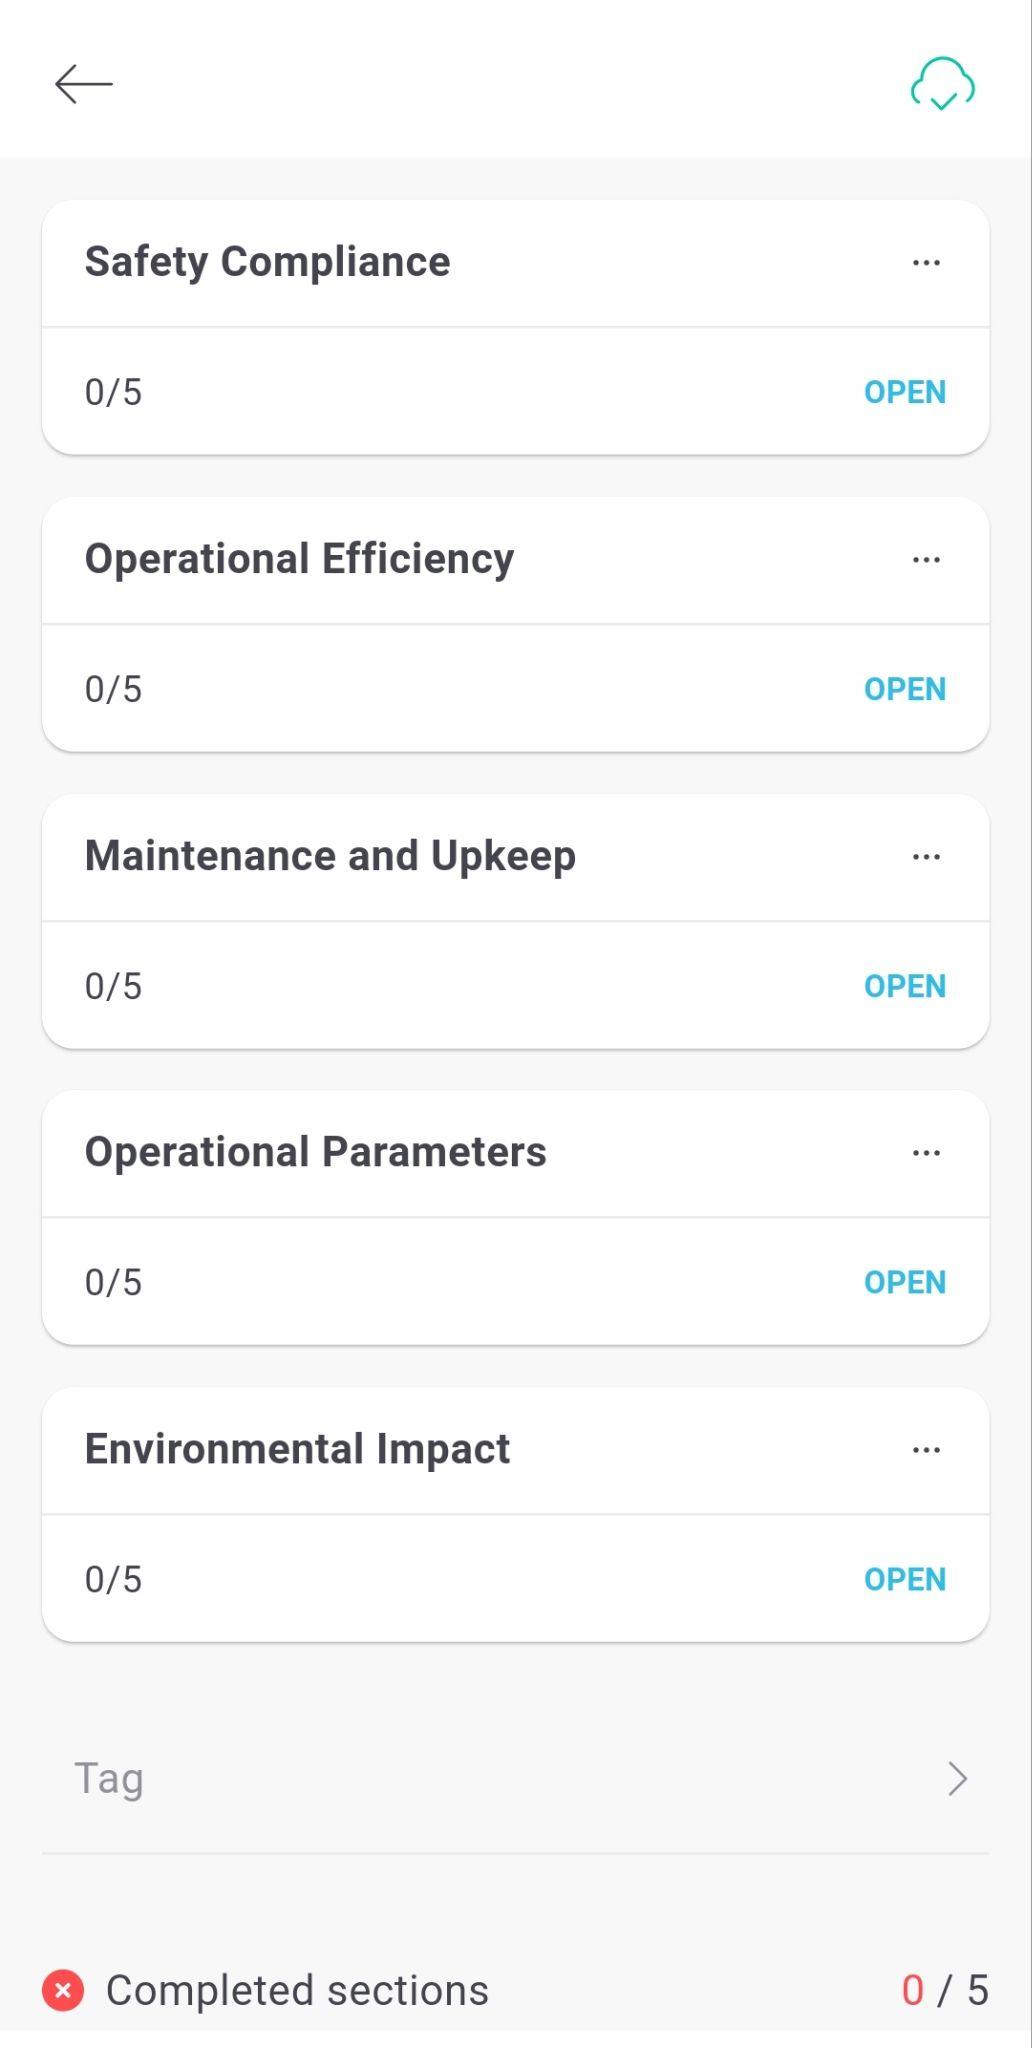Open Environmental Impact three-dot menu
This screenshot has width=1032, height=2048.
tap(926, 1450)
